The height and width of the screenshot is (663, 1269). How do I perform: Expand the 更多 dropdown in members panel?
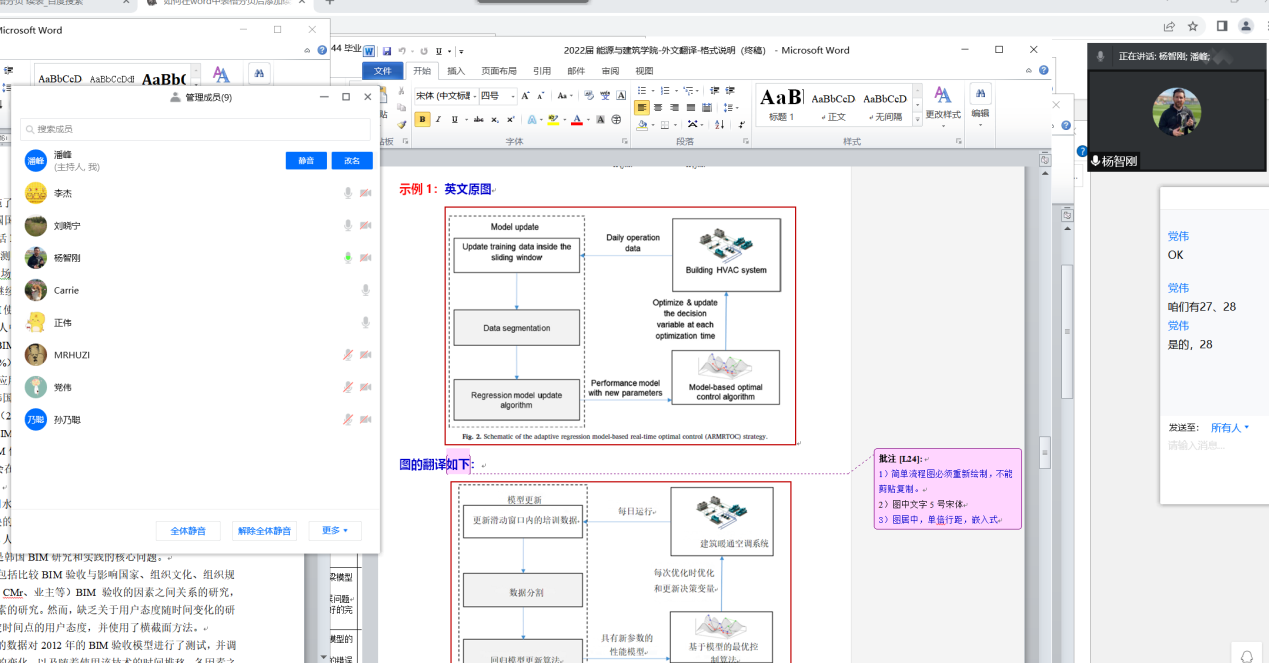point(335,531)
